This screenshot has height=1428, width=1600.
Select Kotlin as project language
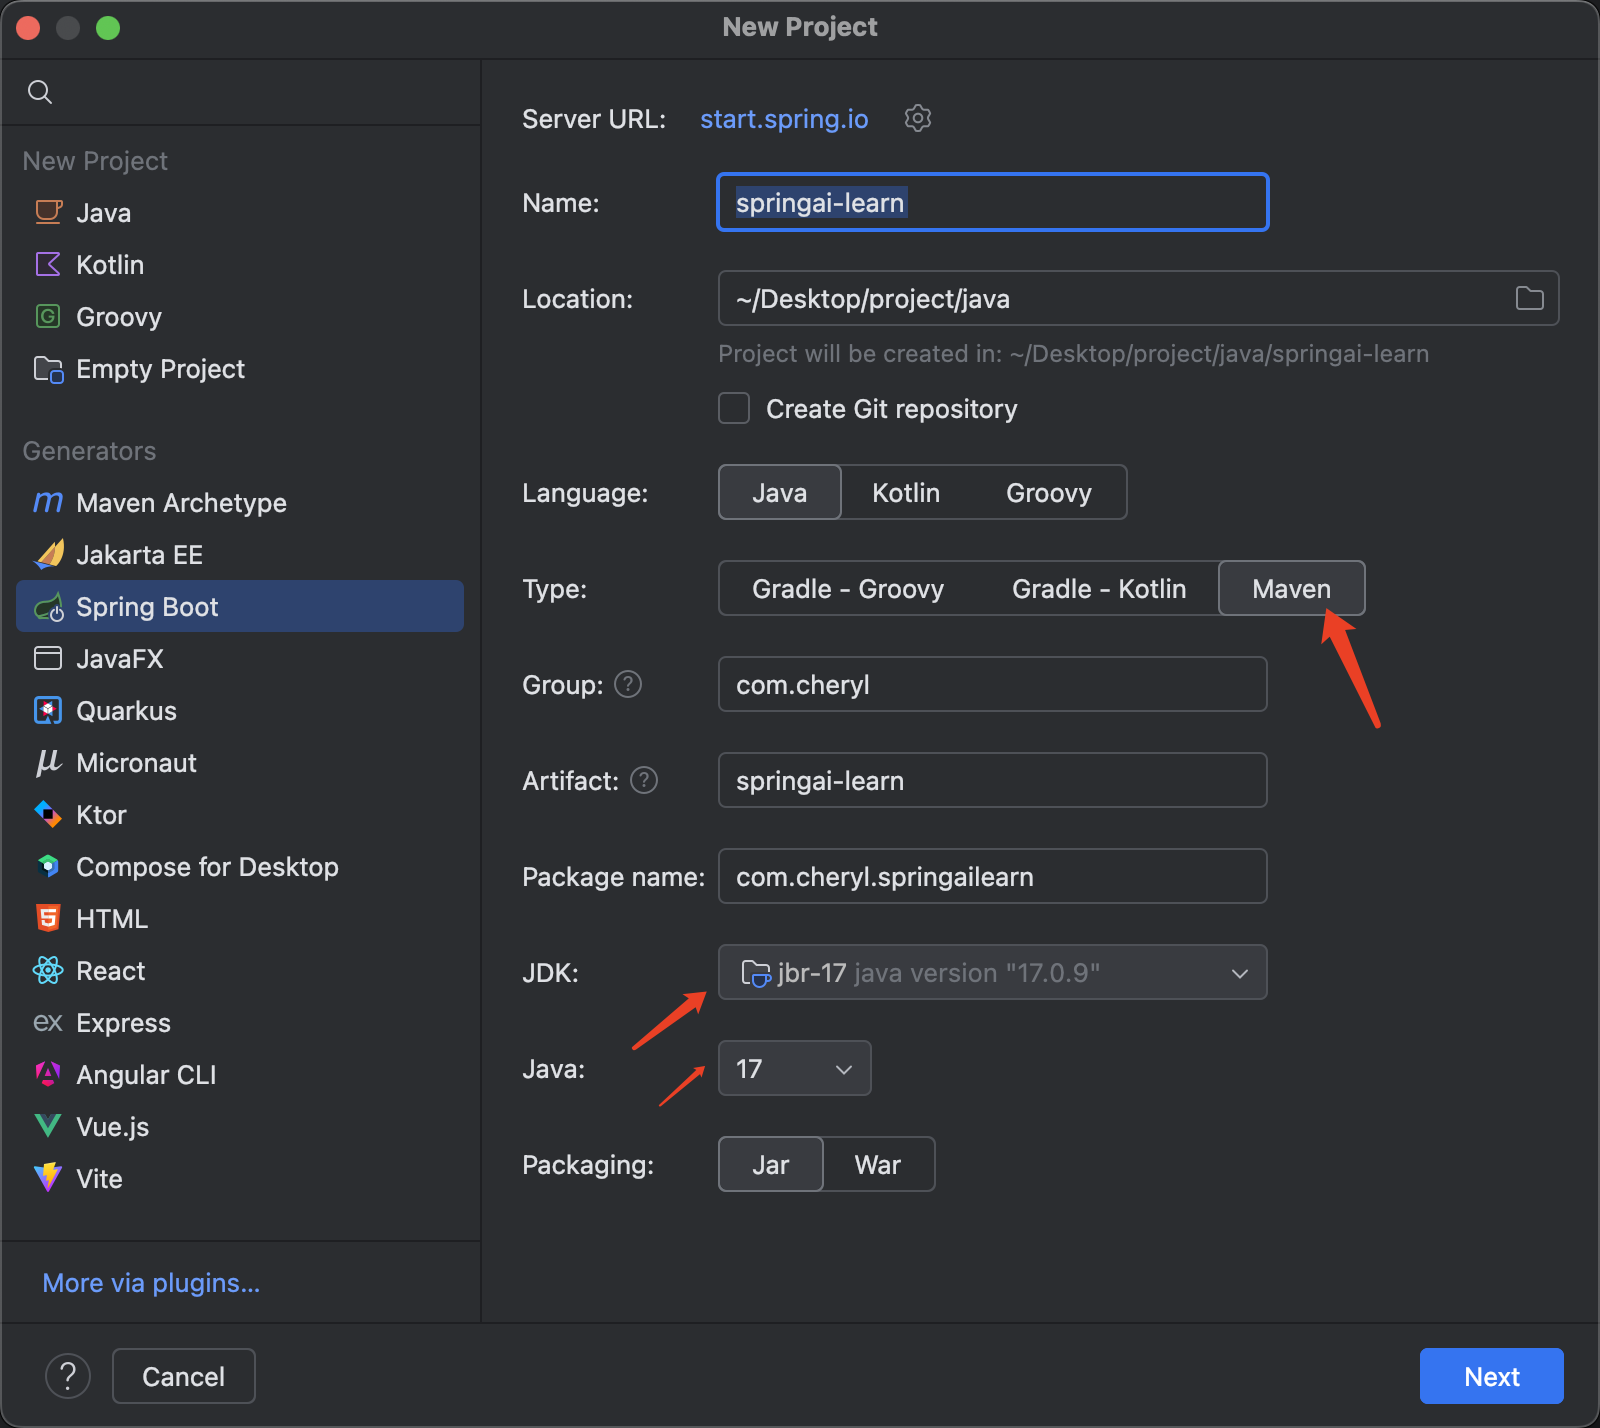pyautogui.click(x=906, y=492)
